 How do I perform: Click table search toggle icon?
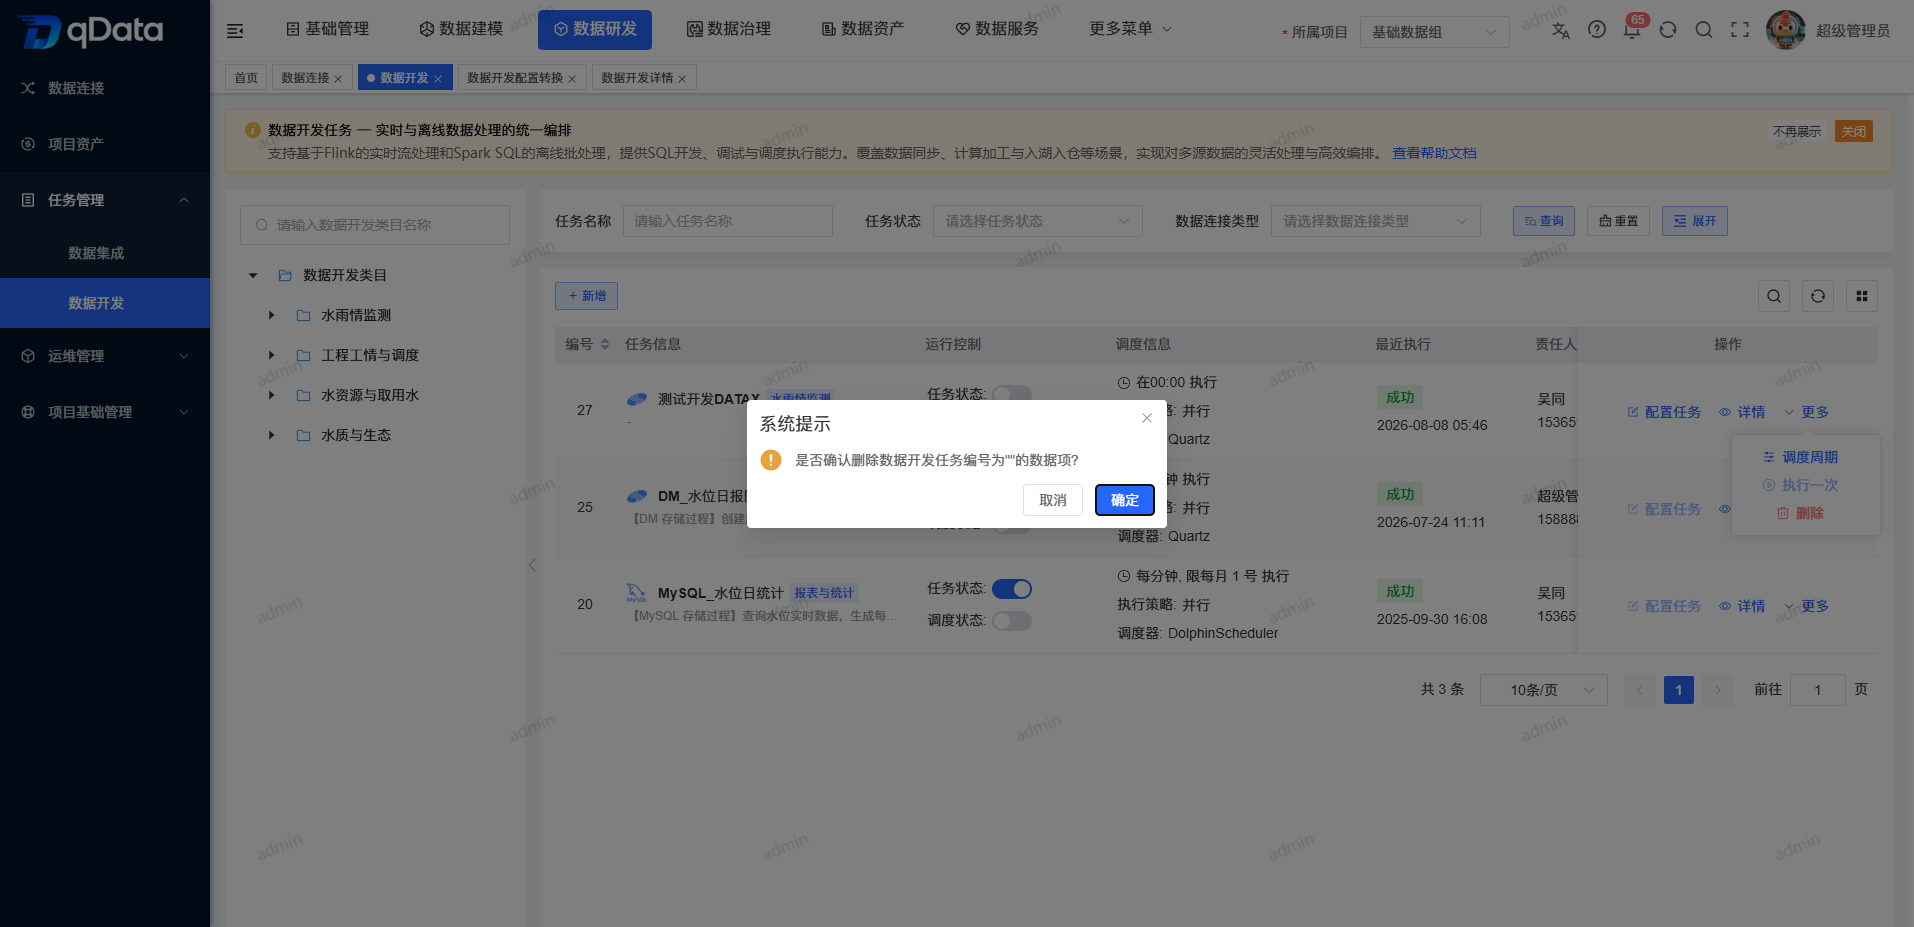1774,296
